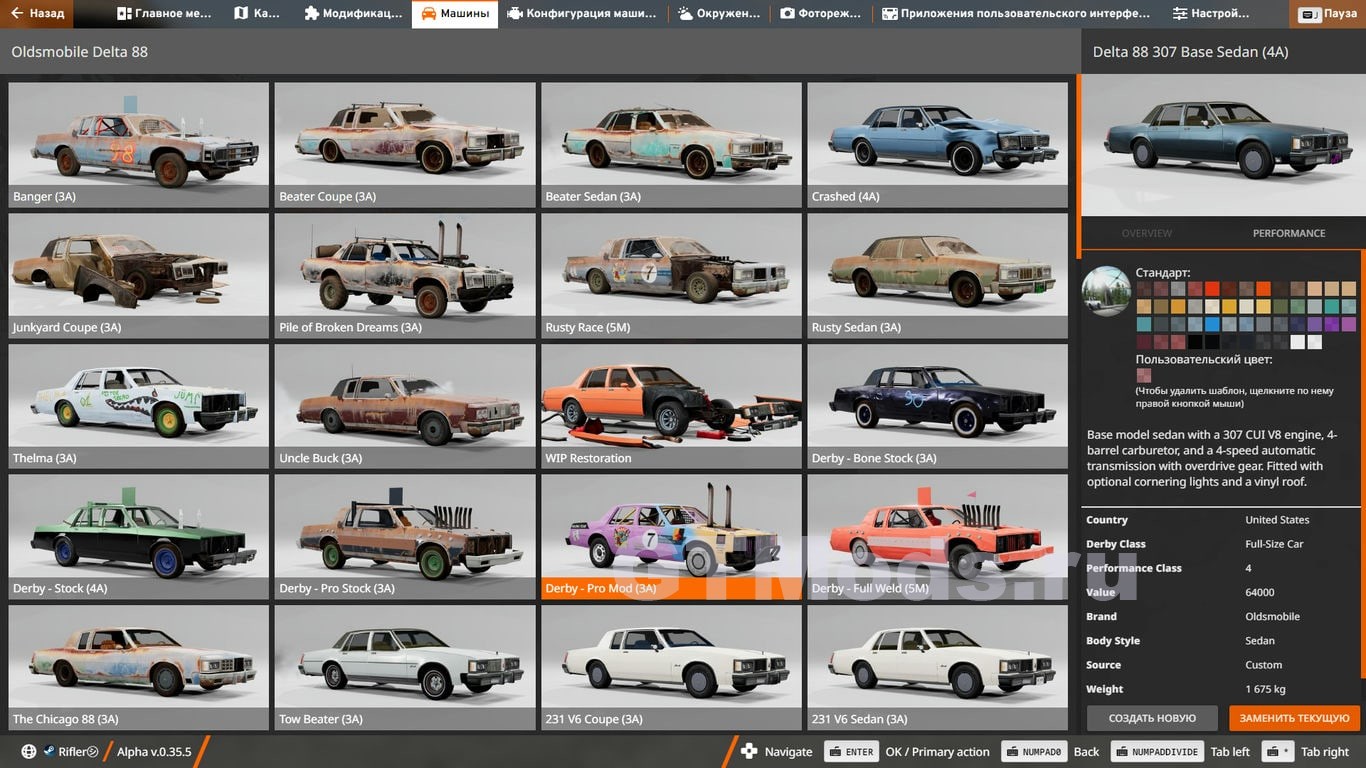The image size is (1366, 768).
Task: Select Derby - Bone Stock (3A)
Action: pos(938,406)
